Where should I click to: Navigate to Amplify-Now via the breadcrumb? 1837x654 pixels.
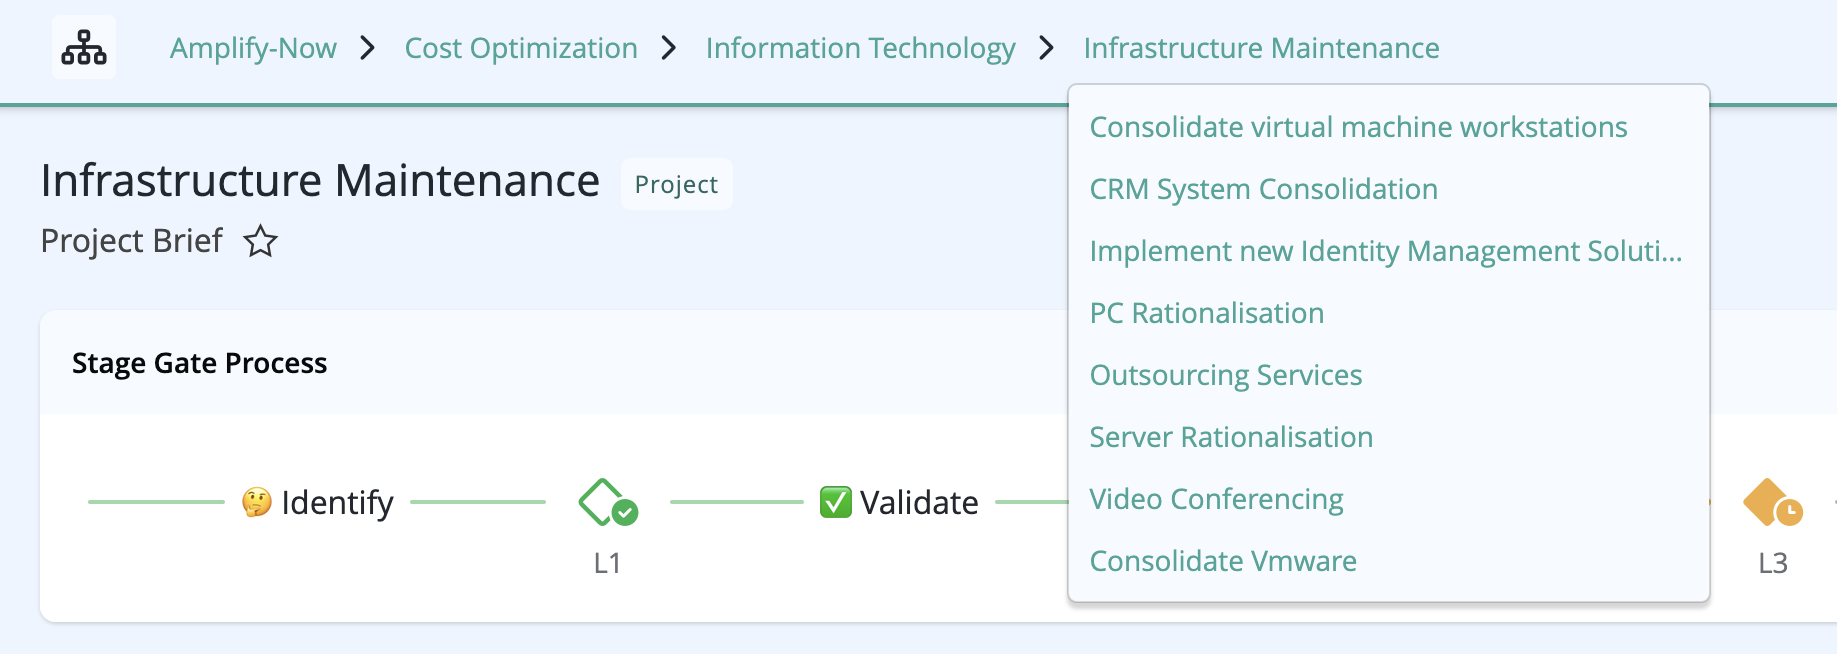(x=252, y=47)
